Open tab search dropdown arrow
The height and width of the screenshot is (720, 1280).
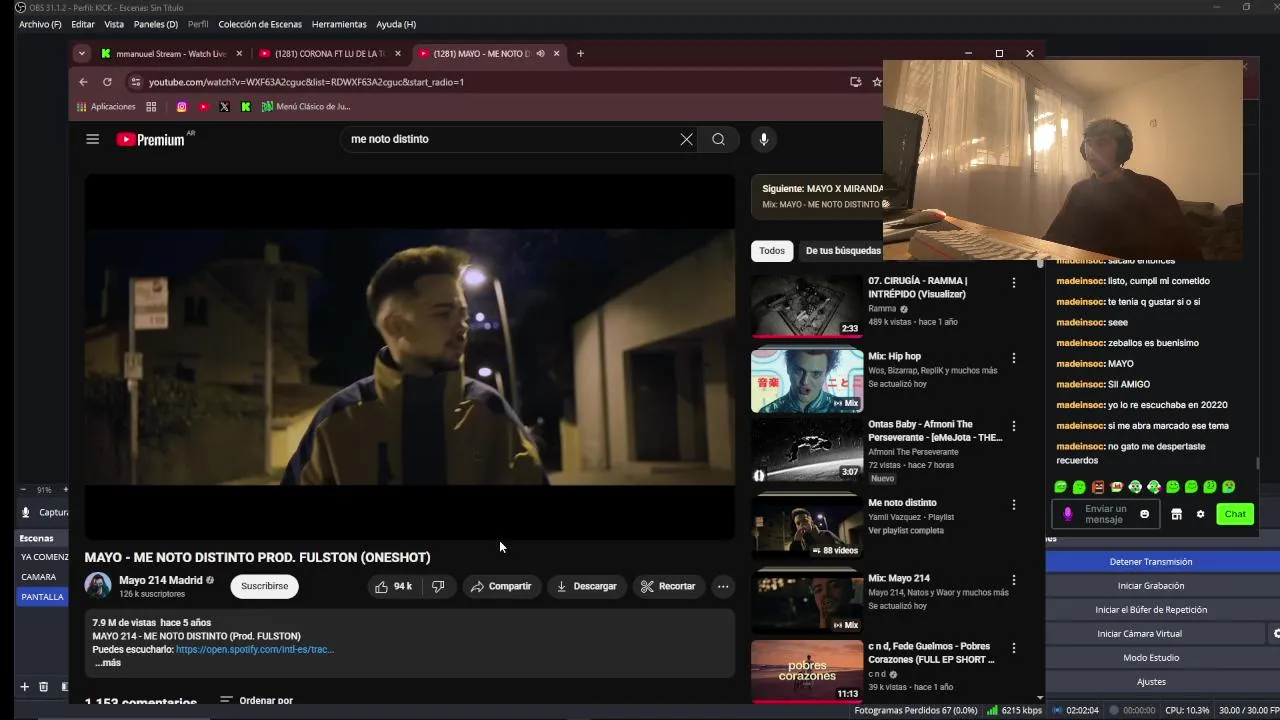[x=82, y=53]
